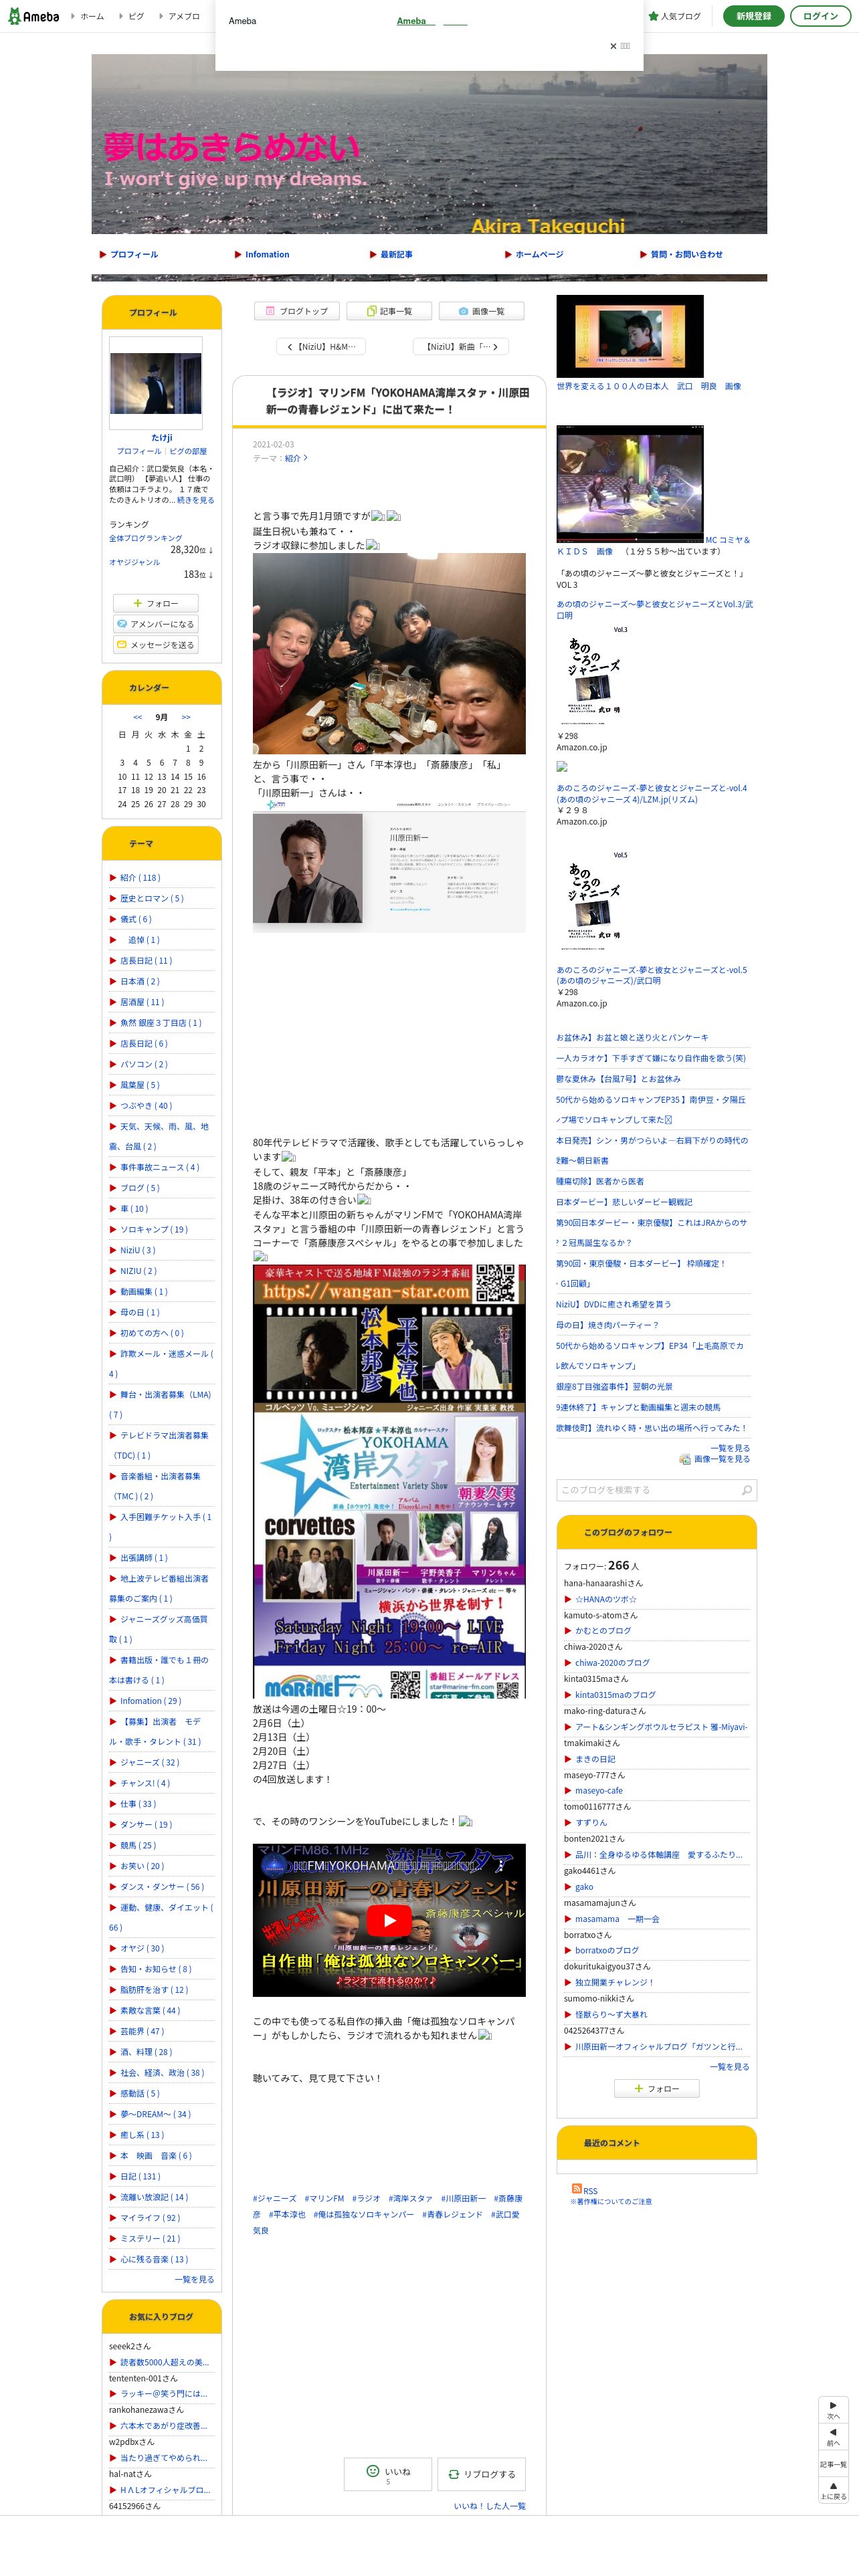The height and width of the screenshot is (2576, 859).
Task: Focus the このブログを検索する search field
Action: coord(648,1491)
